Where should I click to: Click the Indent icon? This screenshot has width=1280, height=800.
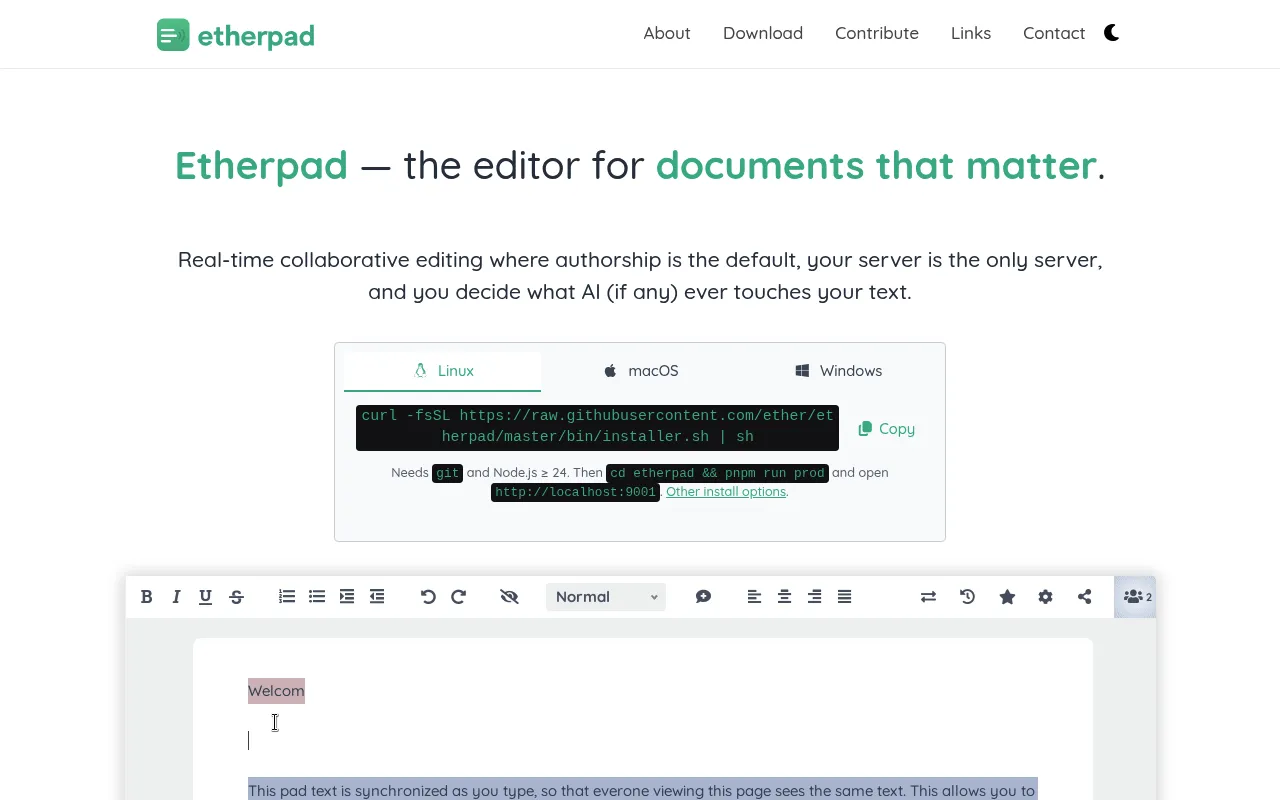[347, 597]
